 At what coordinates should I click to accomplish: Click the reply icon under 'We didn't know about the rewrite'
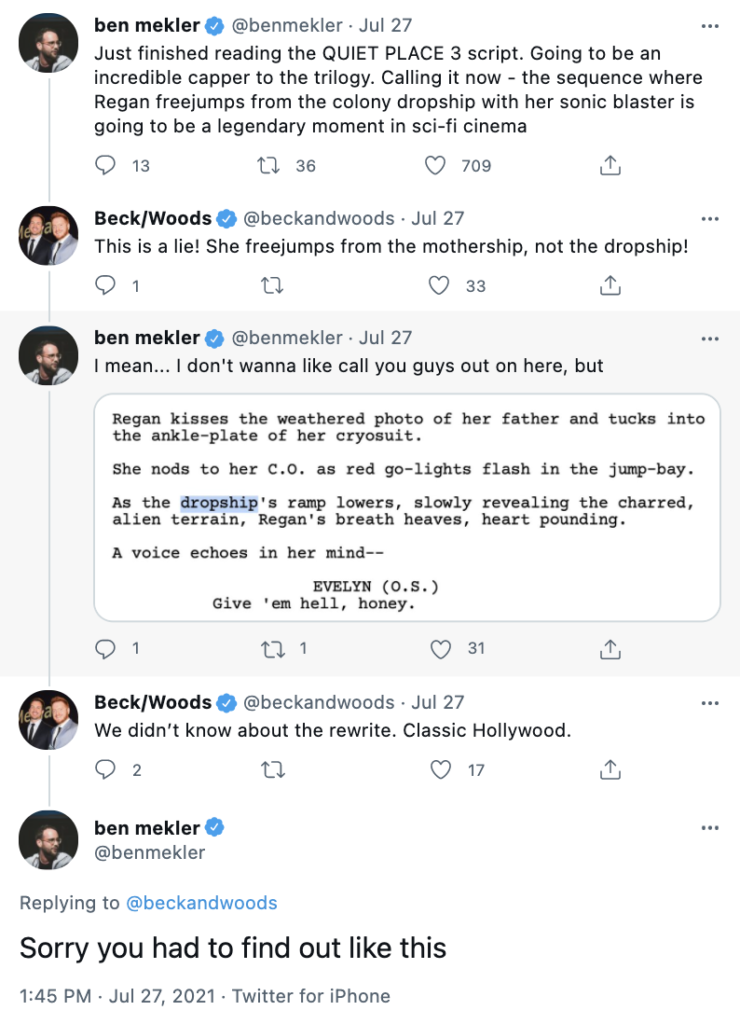(105, 770)
